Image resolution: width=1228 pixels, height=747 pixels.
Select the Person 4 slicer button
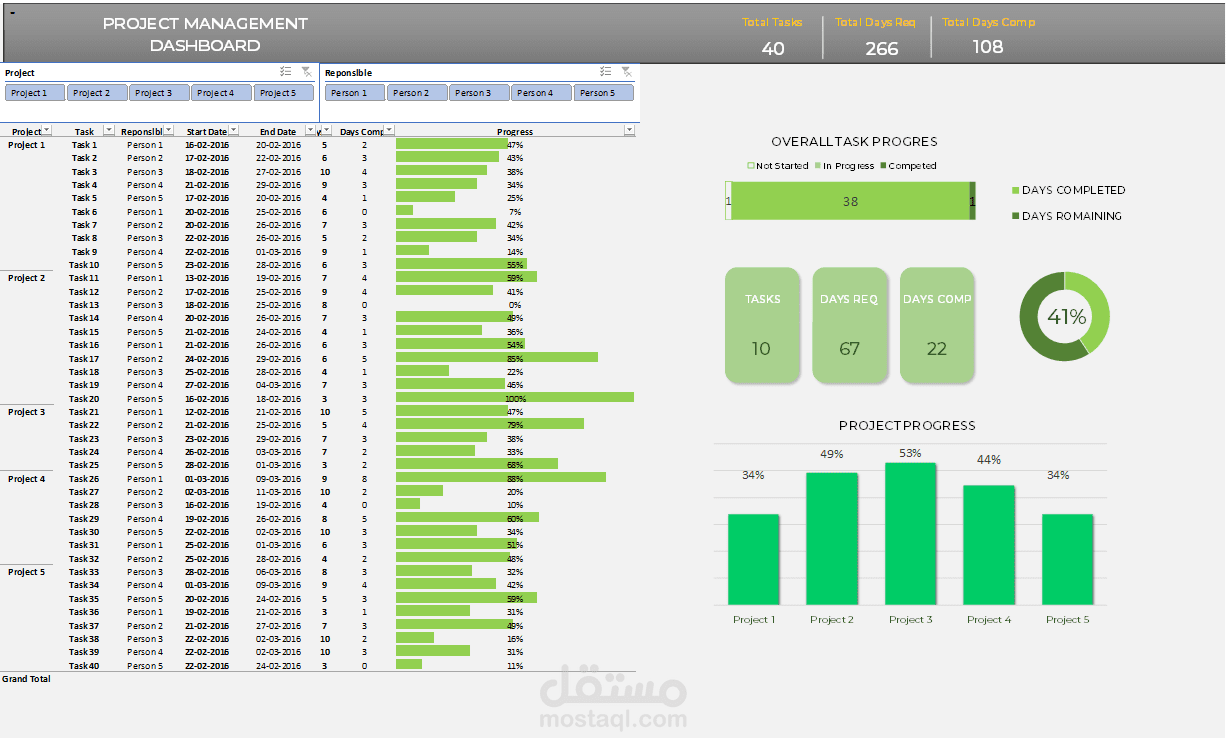[540, 92]
